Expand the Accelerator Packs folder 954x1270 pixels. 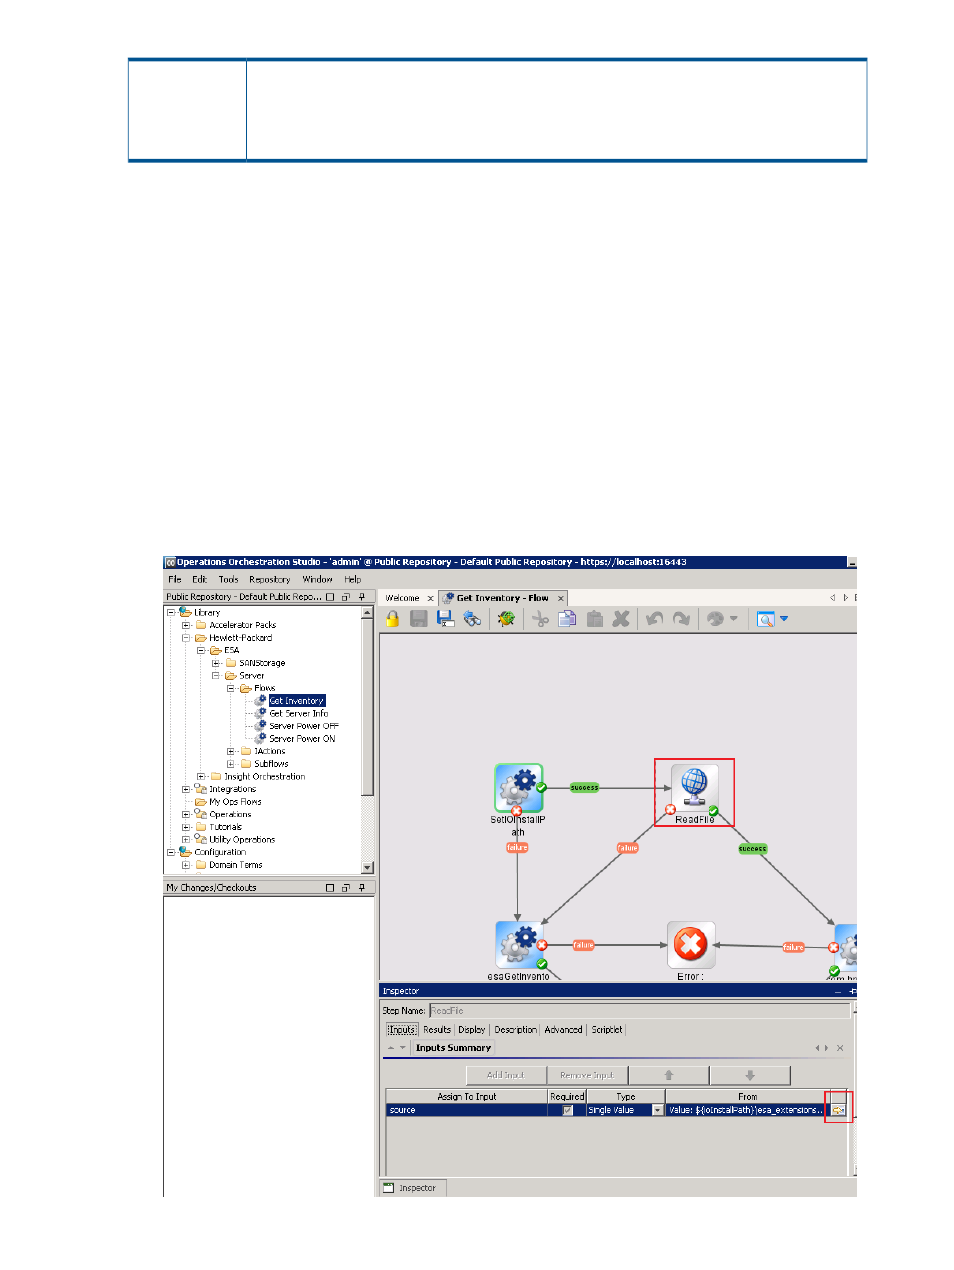coord(186,625)
